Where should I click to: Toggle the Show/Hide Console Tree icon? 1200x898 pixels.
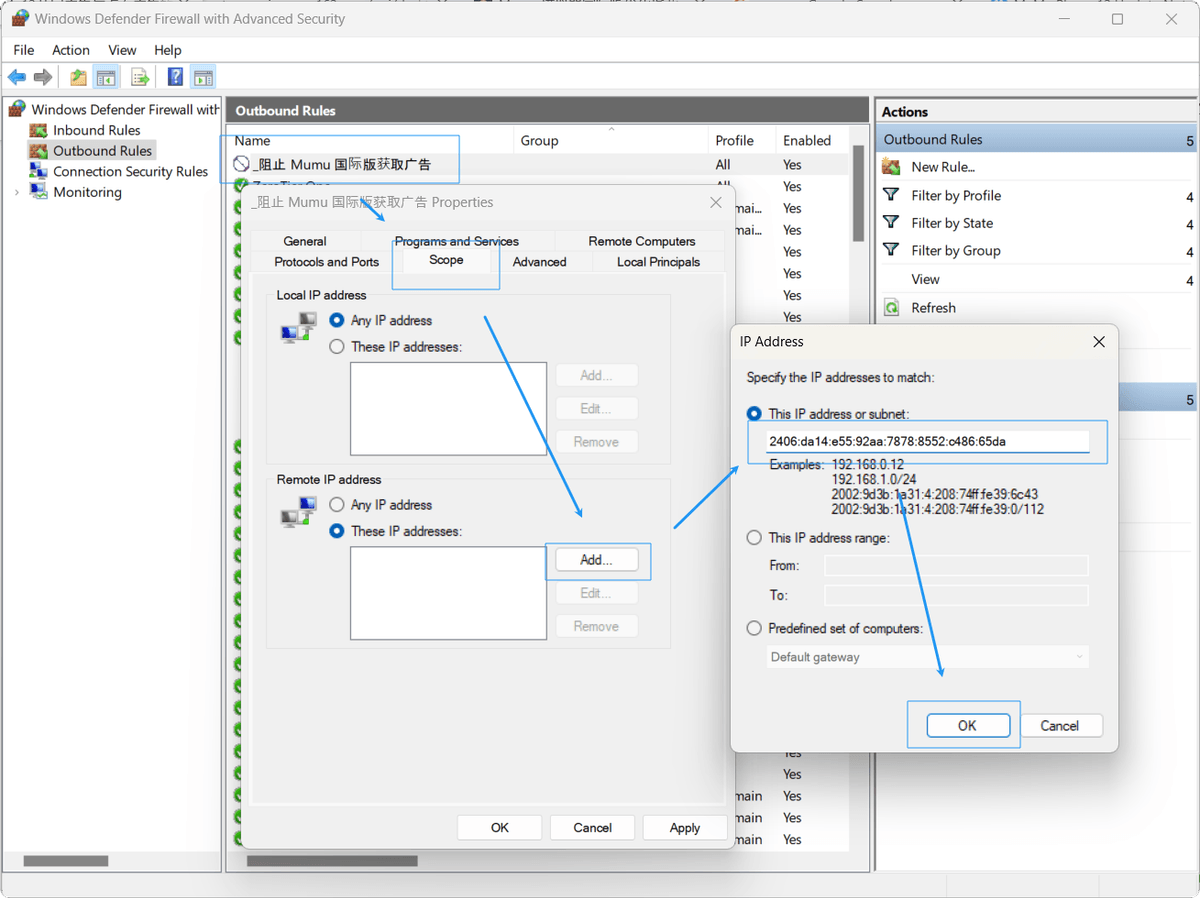pyautogui.click(x=106, y=77)
